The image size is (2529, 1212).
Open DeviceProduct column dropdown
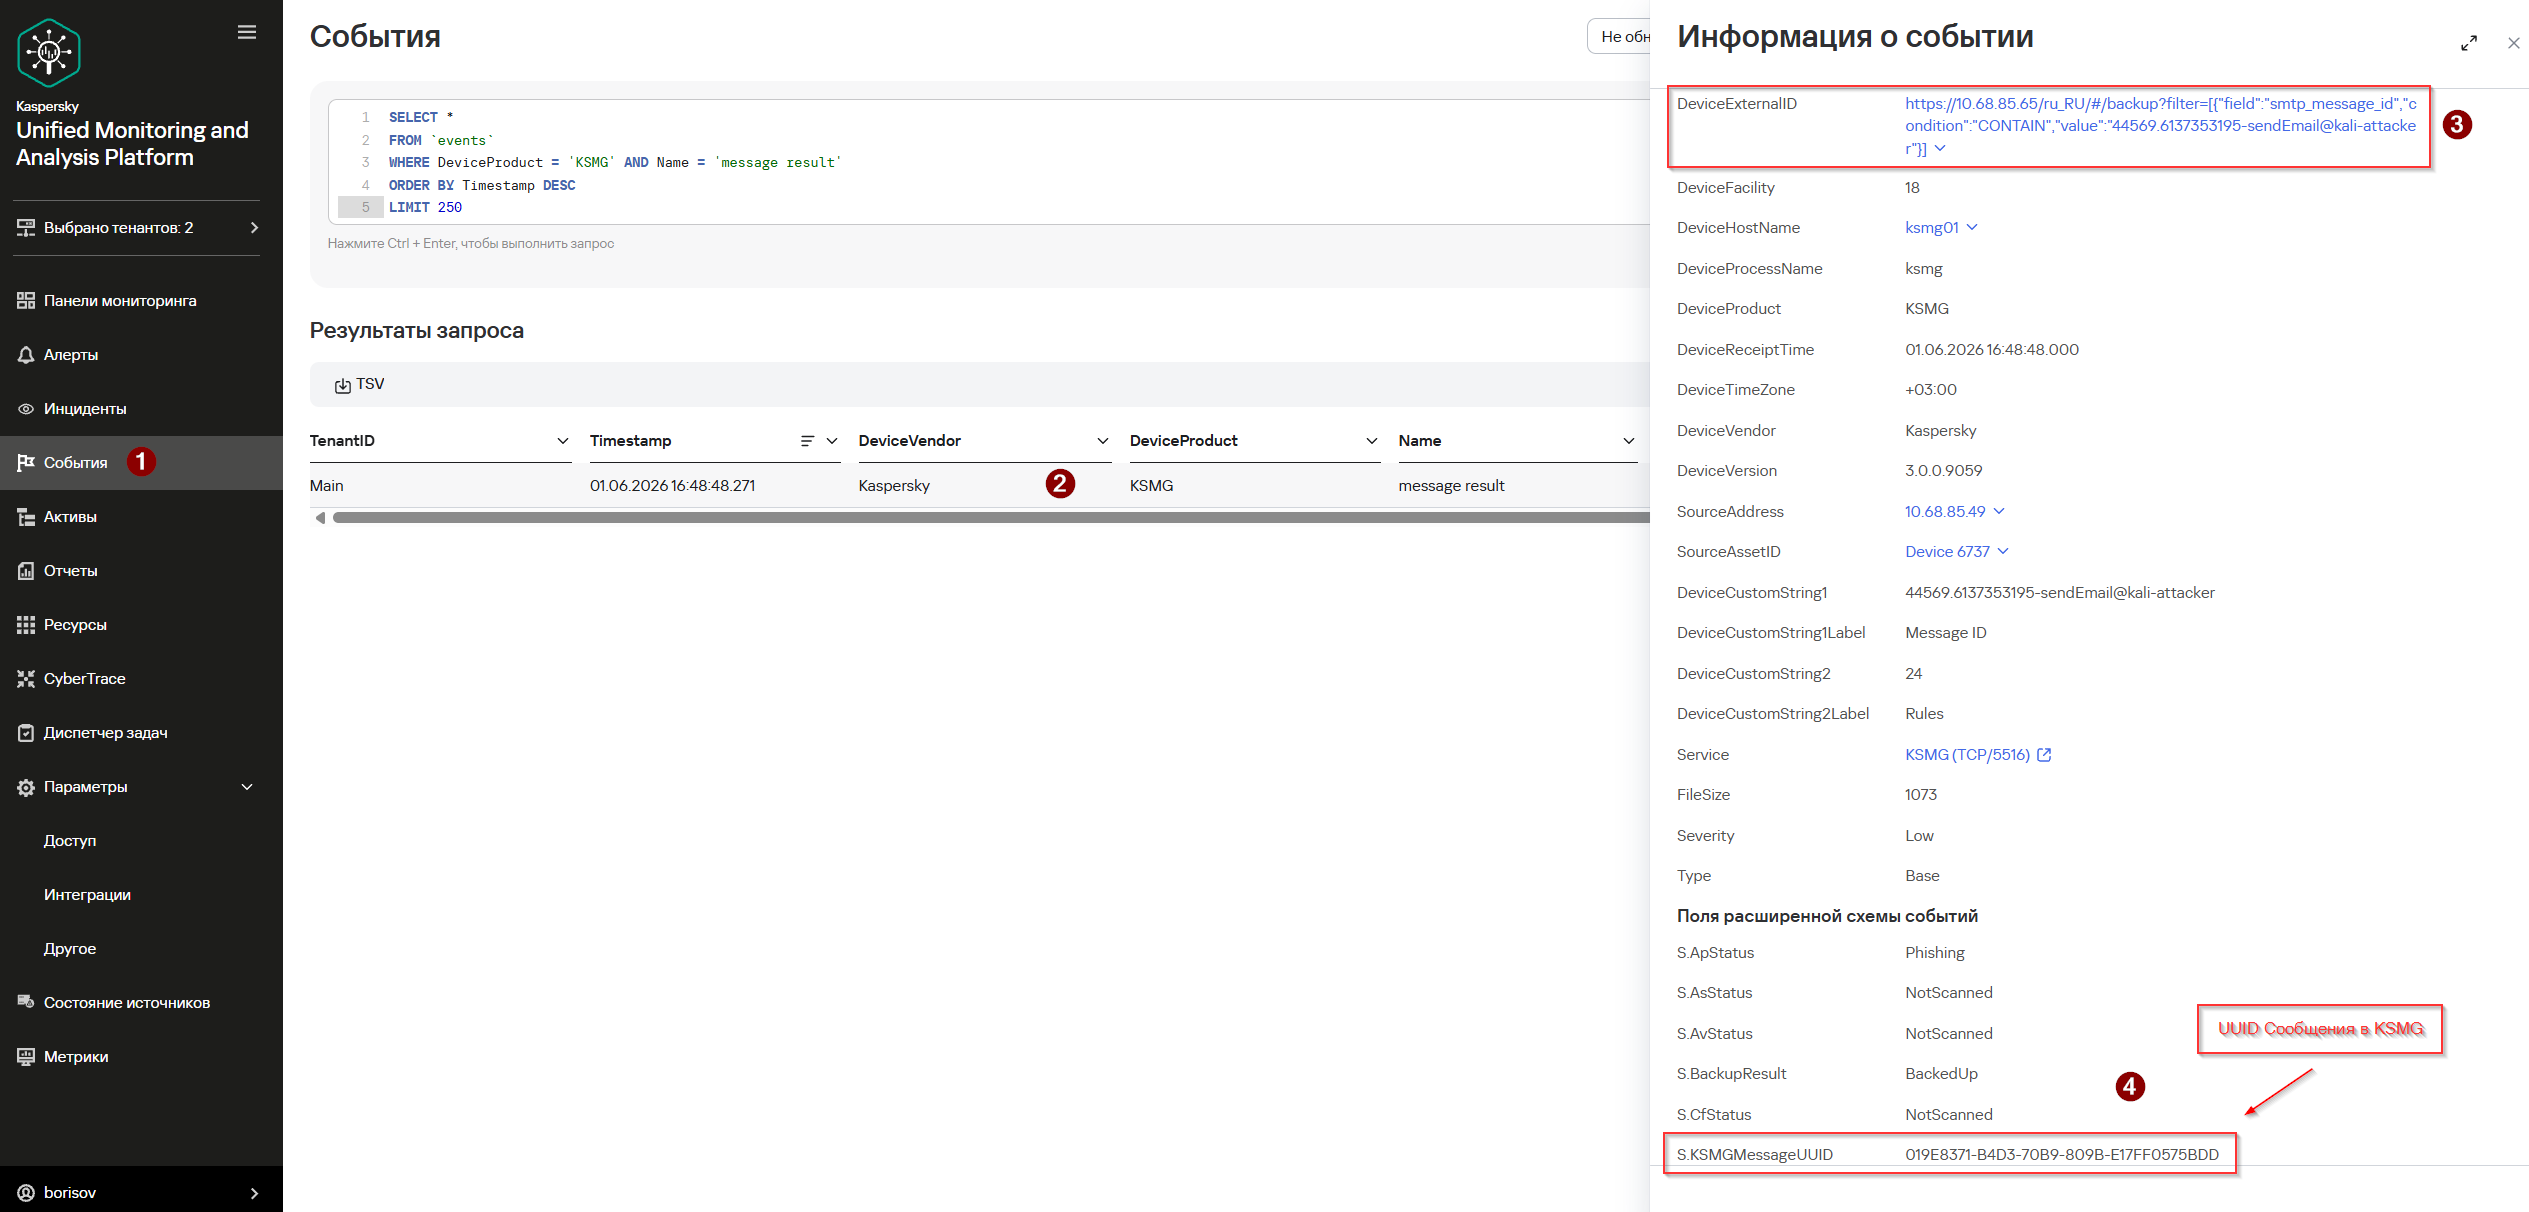[1371, 441]
